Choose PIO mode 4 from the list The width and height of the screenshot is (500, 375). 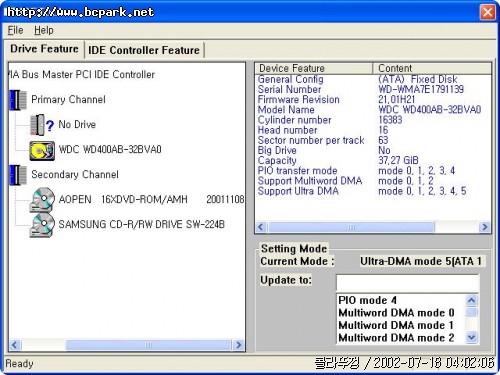[x=401, y=300]
